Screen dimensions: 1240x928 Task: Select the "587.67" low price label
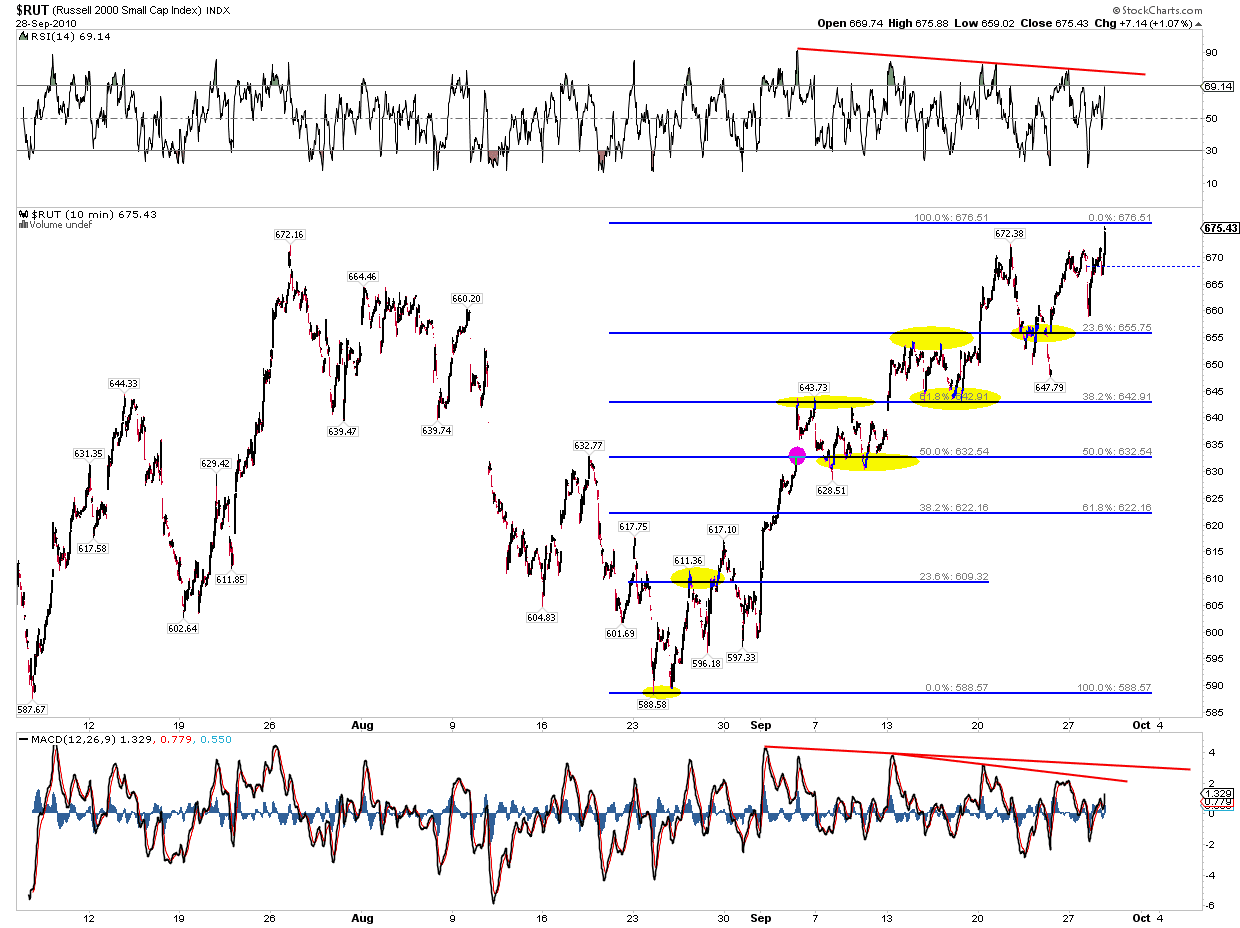pos(34,709)
